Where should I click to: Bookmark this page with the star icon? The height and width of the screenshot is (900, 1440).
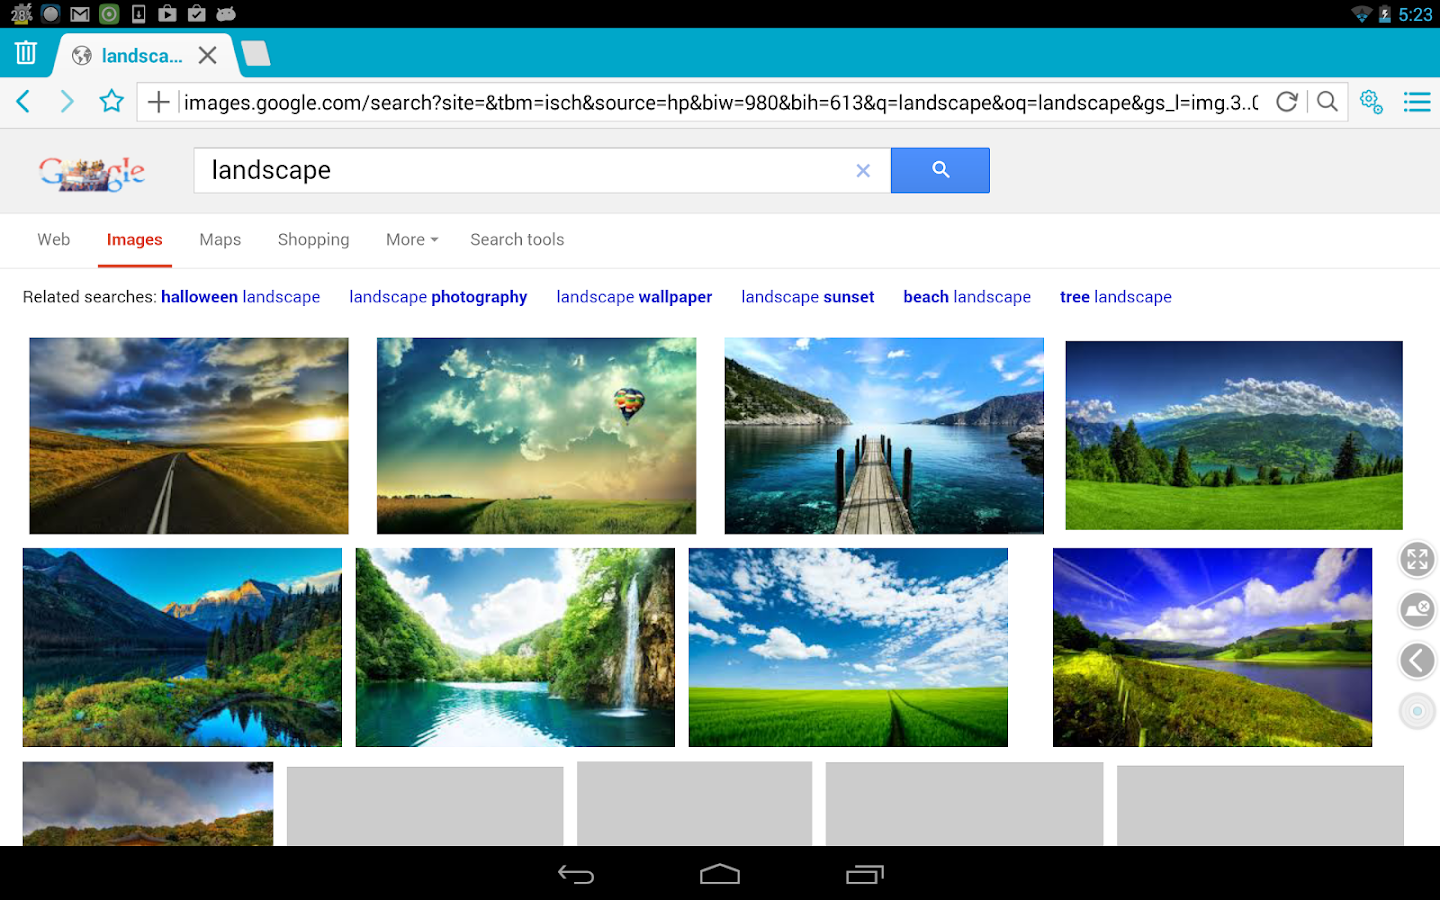coord(111,101)
